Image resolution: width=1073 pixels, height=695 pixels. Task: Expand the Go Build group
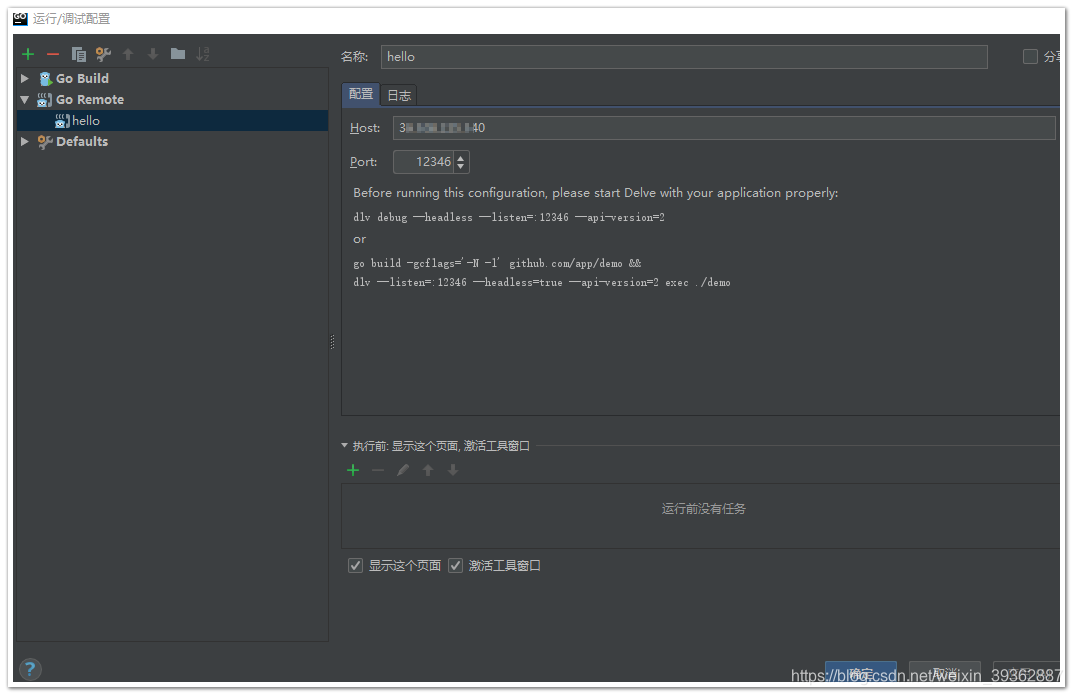pos(24,78)
